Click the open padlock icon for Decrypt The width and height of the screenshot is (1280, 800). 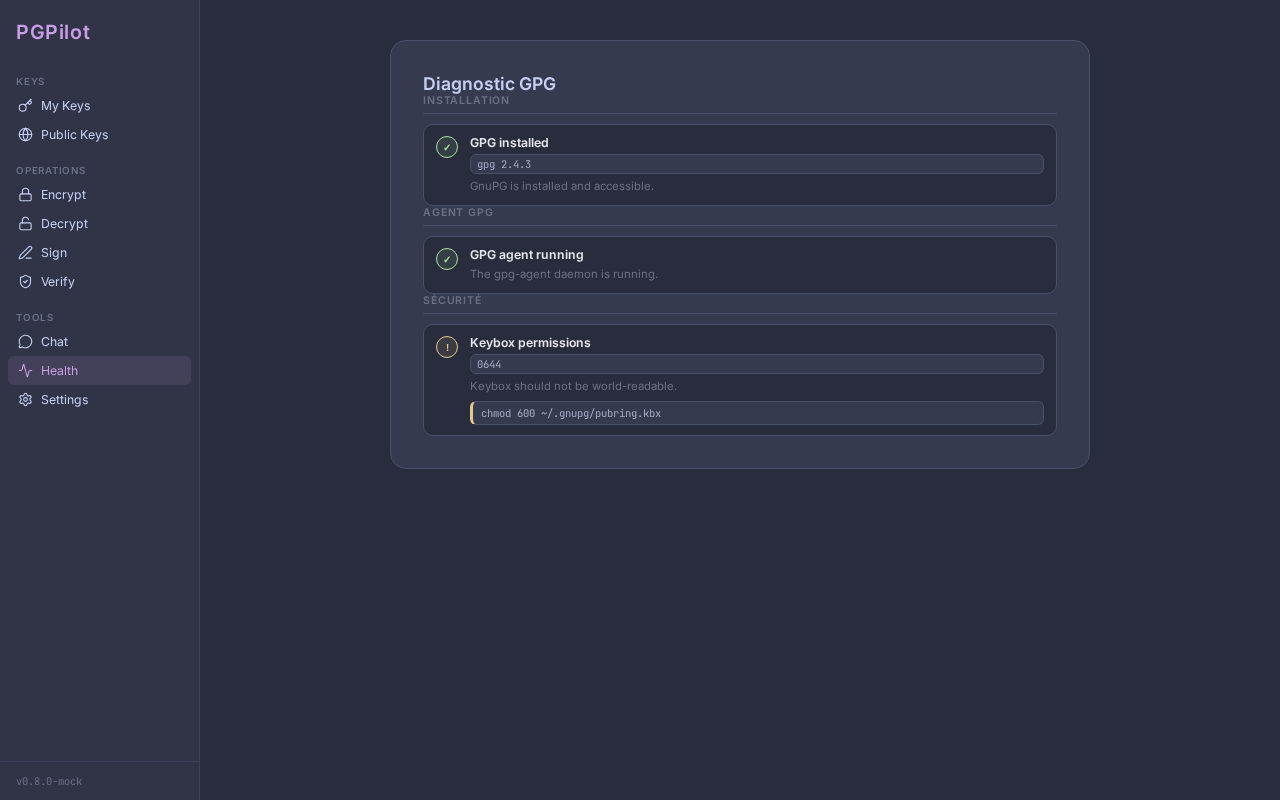click(x=25, y=224)
